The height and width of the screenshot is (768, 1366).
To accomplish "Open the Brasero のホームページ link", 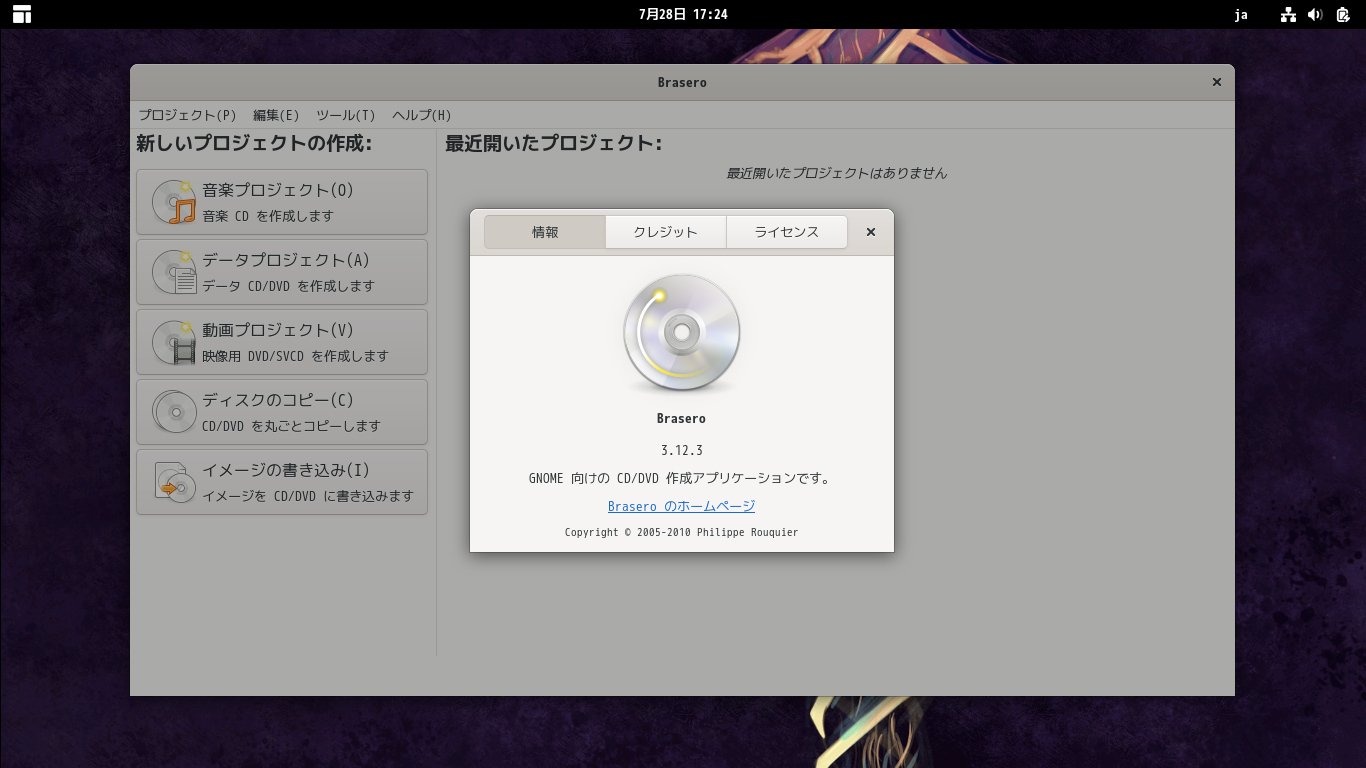I will [x=682, y=506].
